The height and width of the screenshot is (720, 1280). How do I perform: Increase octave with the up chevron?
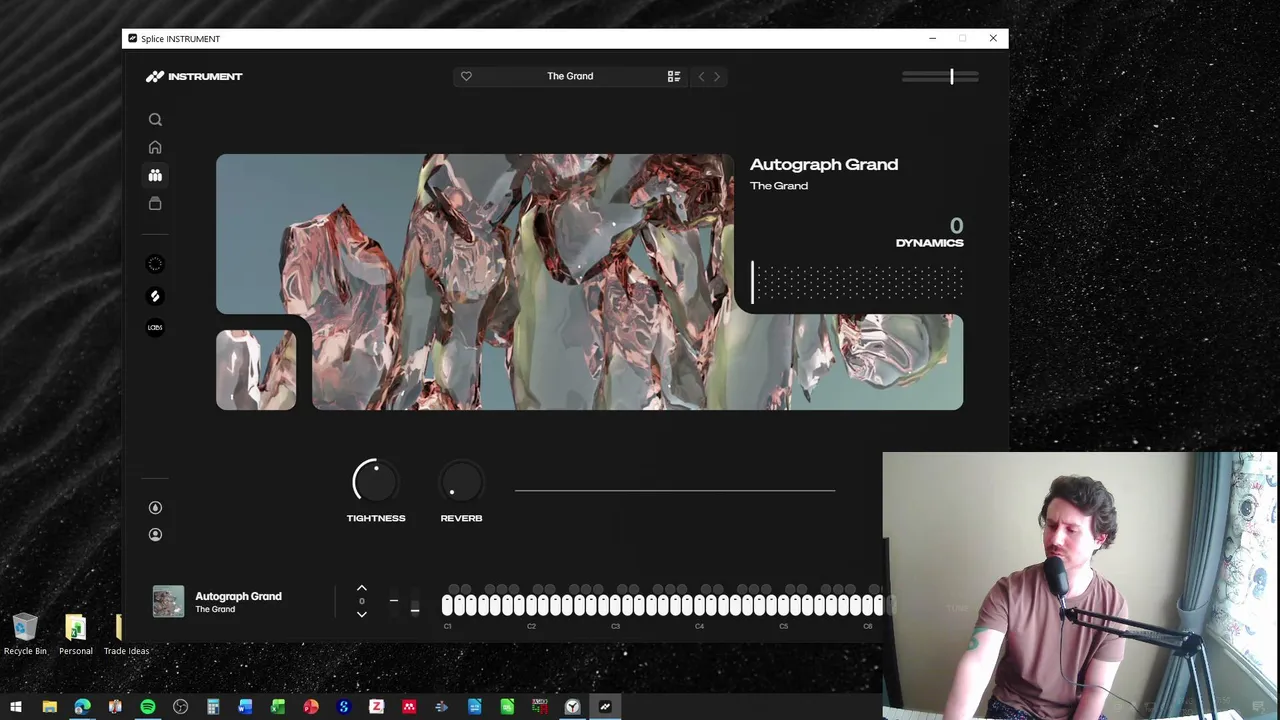(x=362, y=589)
